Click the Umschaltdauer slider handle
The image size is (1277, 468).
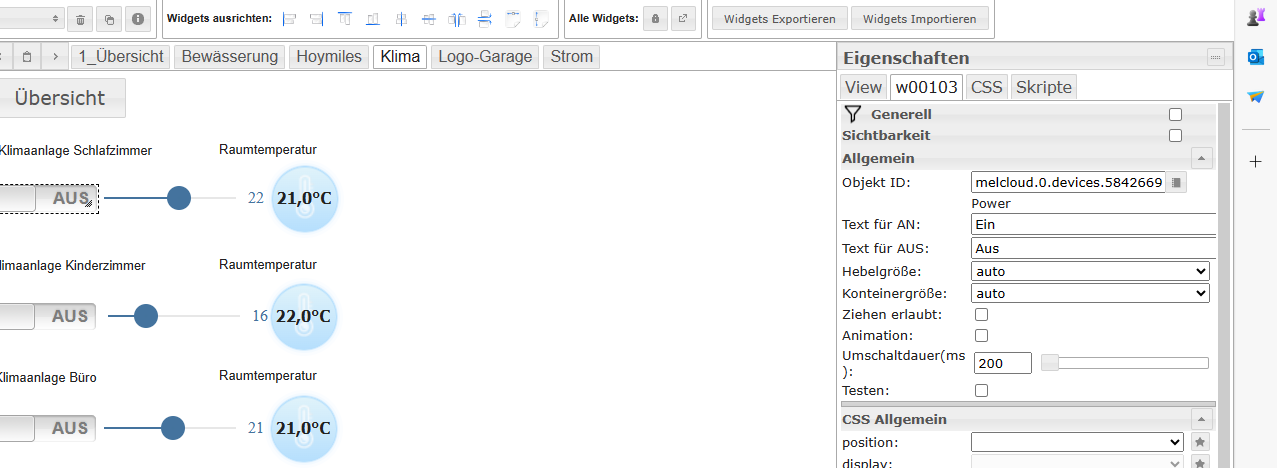click(x=1050, y=363)
